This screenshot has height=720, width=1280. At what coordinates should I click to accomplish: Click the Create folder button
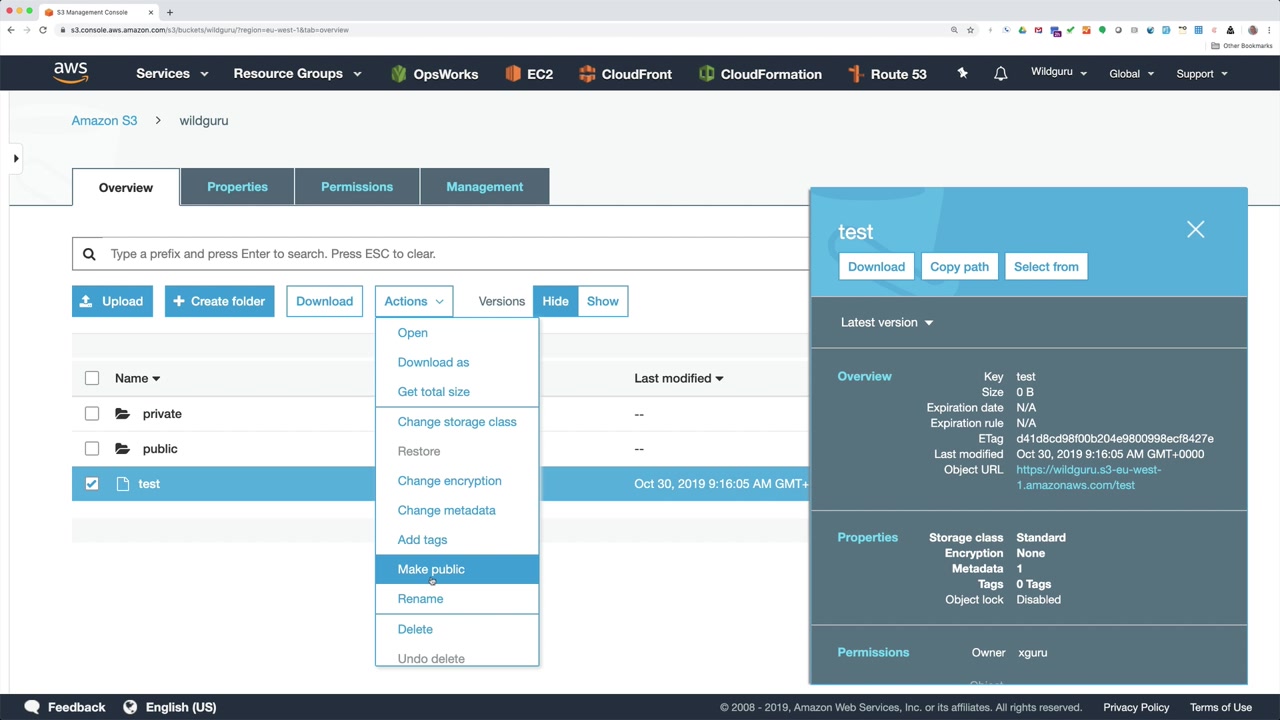point(220,301)
